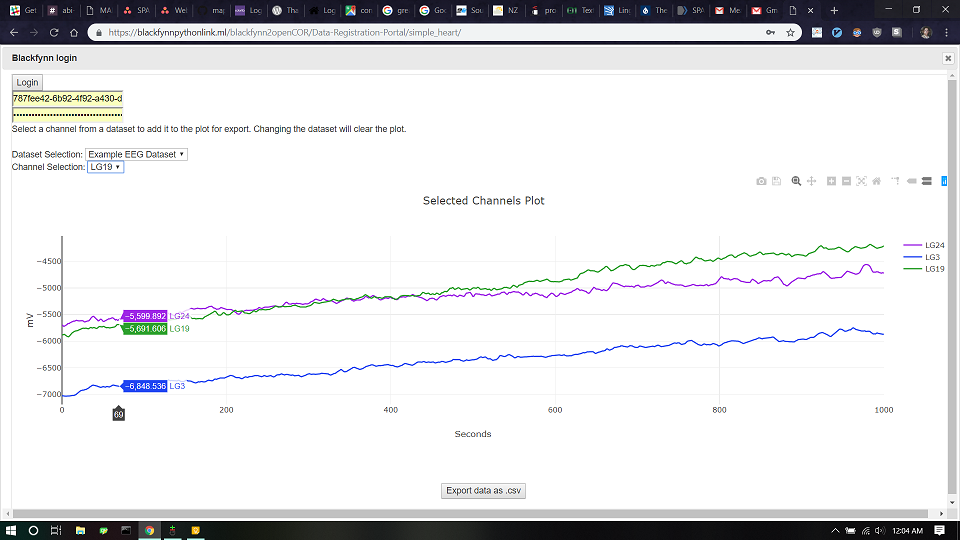This screenshot has height=540, width=960.
Task: Open the Dataset Selection dropdown
Action: [137, 154]
